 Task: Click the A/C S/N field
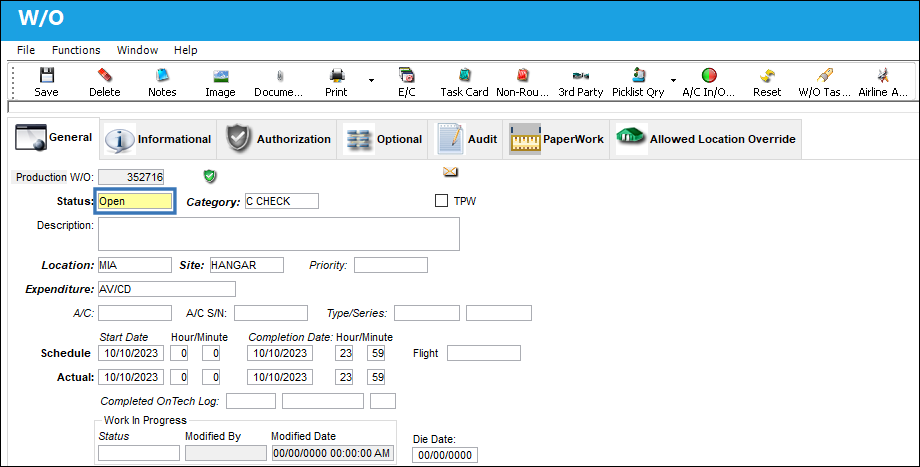point(271,313)
